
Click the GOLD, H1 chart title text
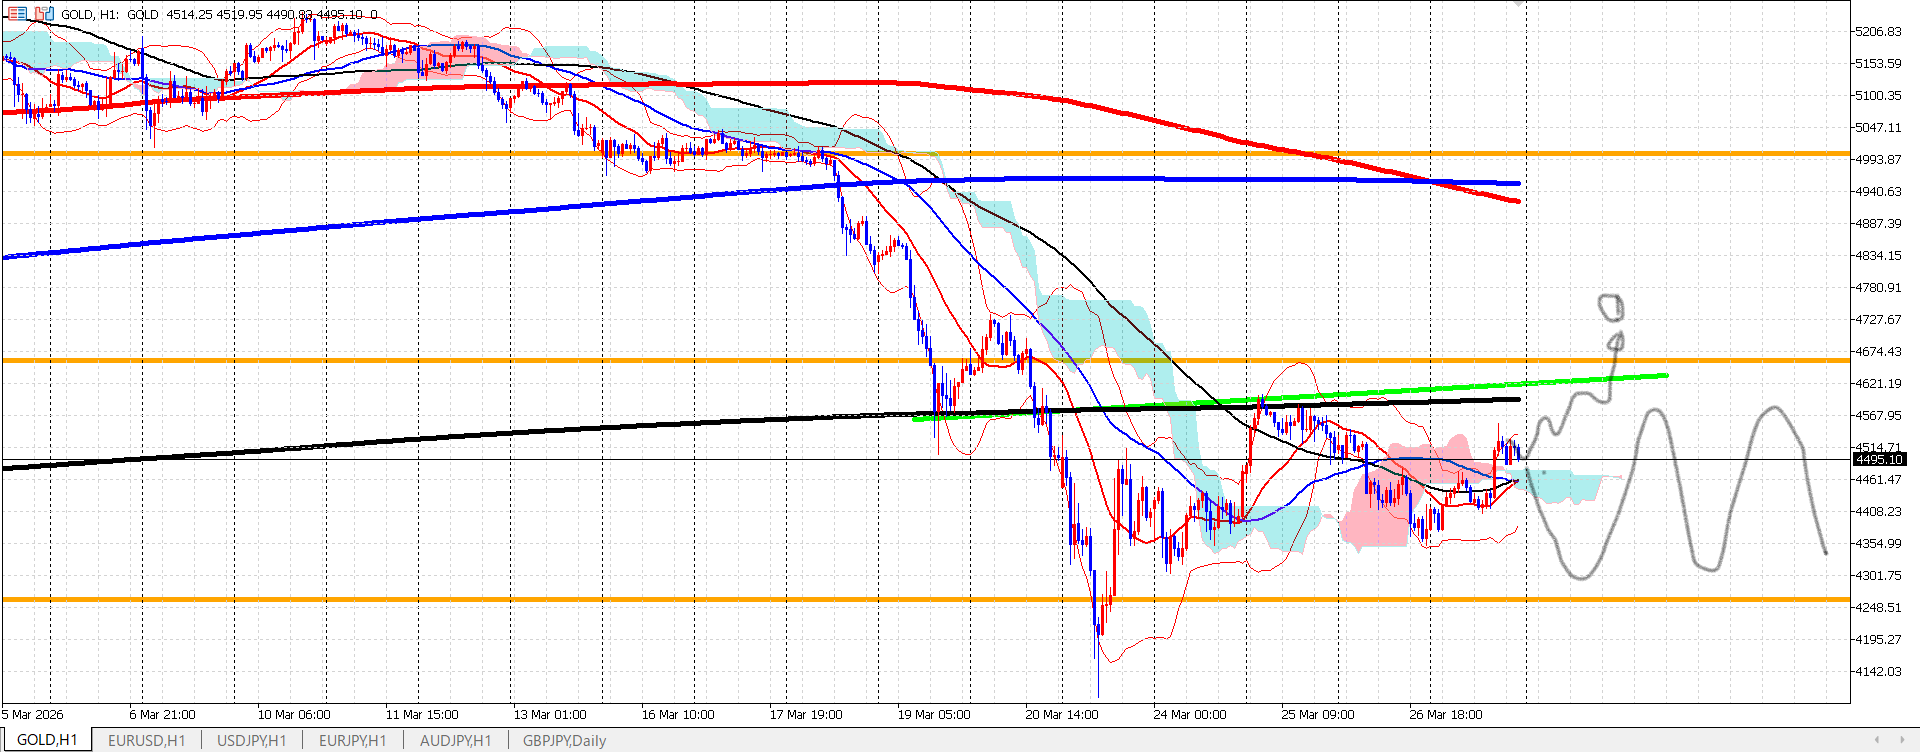click(90, 14)
